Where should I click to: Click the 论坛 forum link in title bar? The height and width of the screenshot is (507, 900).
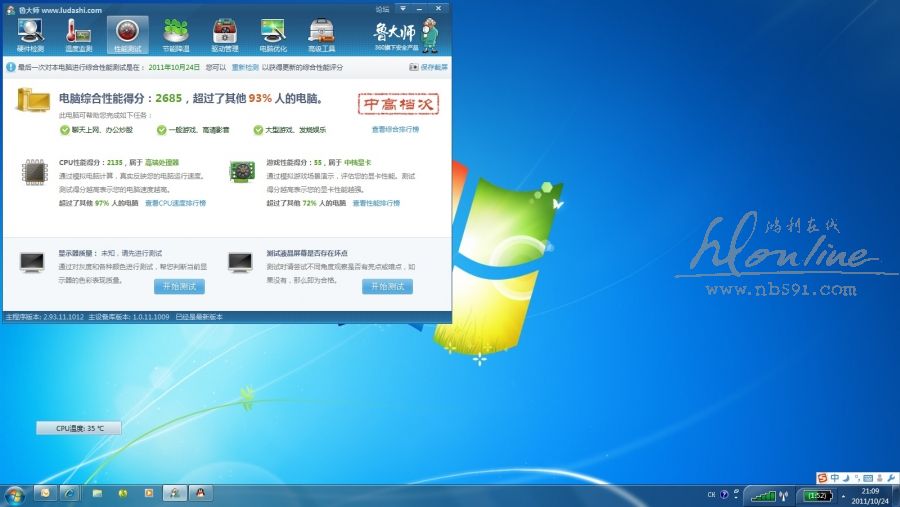(382, 9)
